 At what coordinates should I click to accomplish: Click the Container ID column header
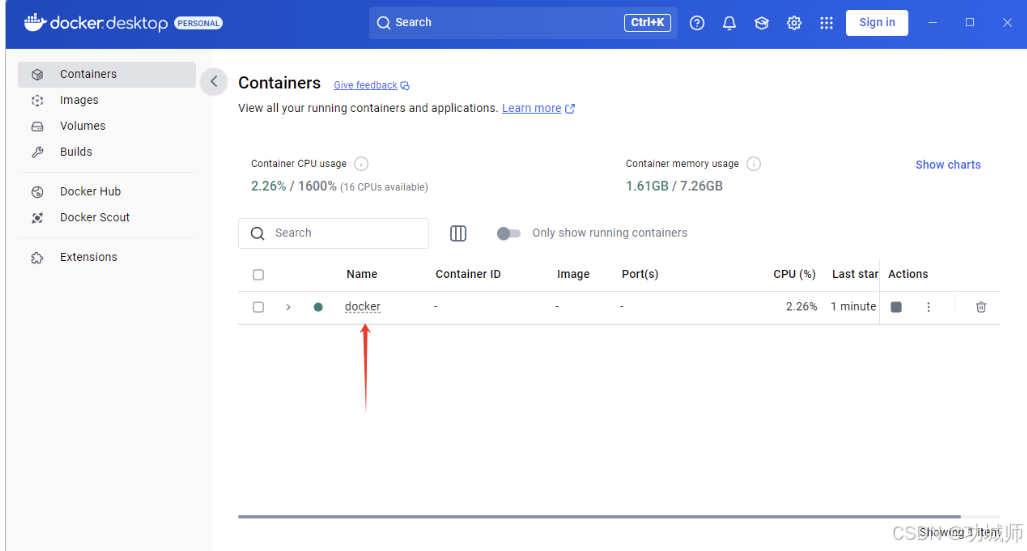[x=468, y=274]
